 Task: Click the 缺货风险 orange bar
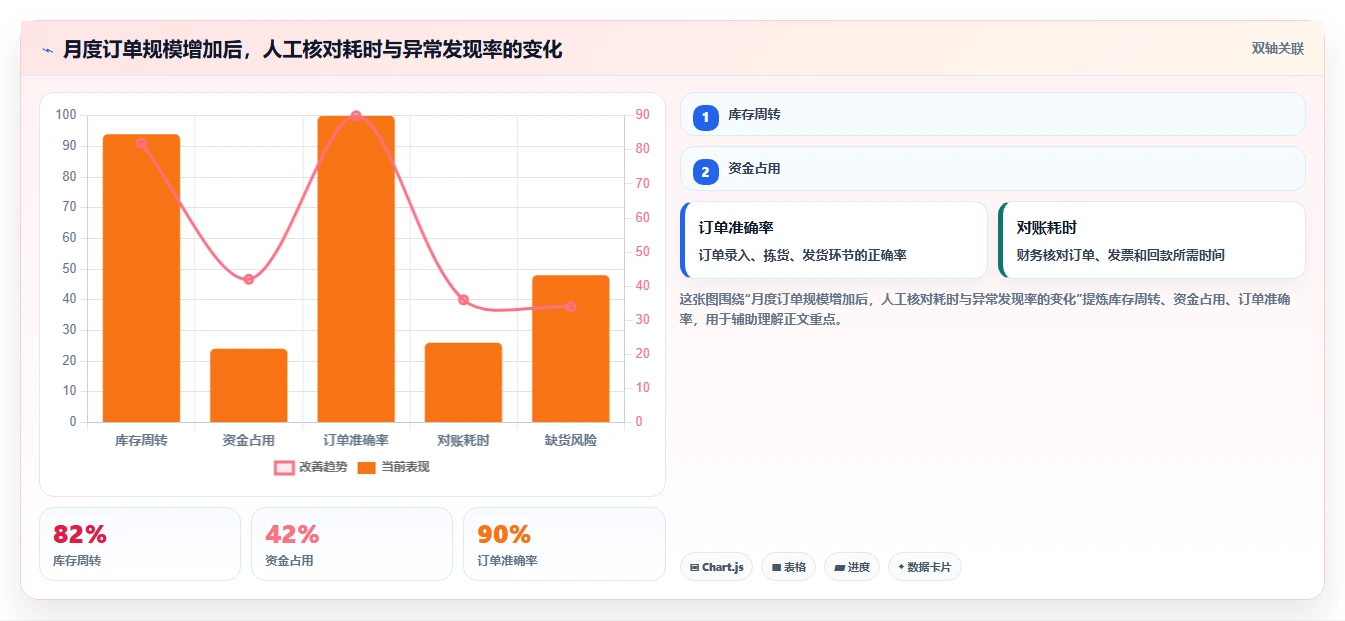click(x=570, y=348)
